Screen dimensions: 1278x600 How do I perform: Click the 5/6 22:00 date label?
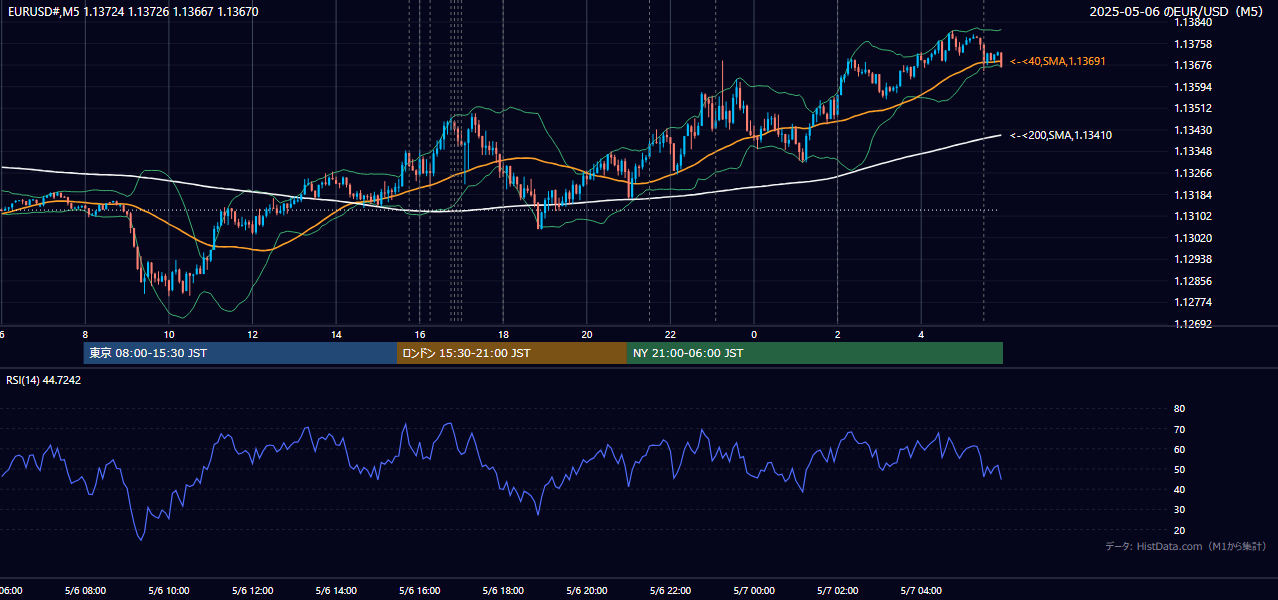click(670, 591)
